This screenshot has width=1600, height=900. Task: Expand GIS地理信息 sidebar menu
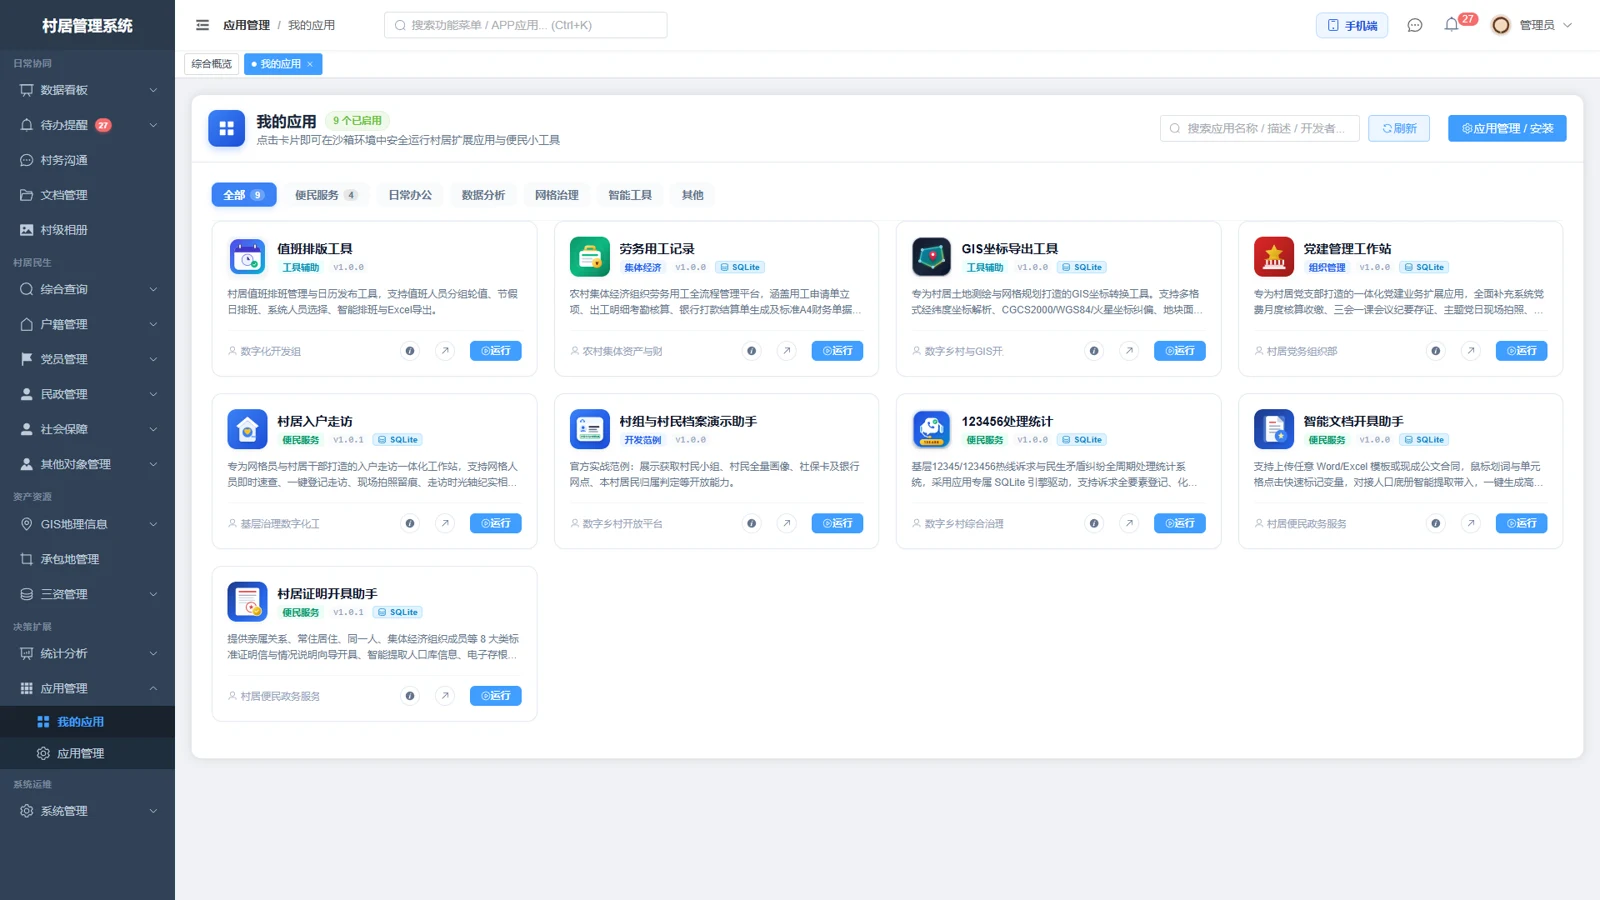pos(87,524)
